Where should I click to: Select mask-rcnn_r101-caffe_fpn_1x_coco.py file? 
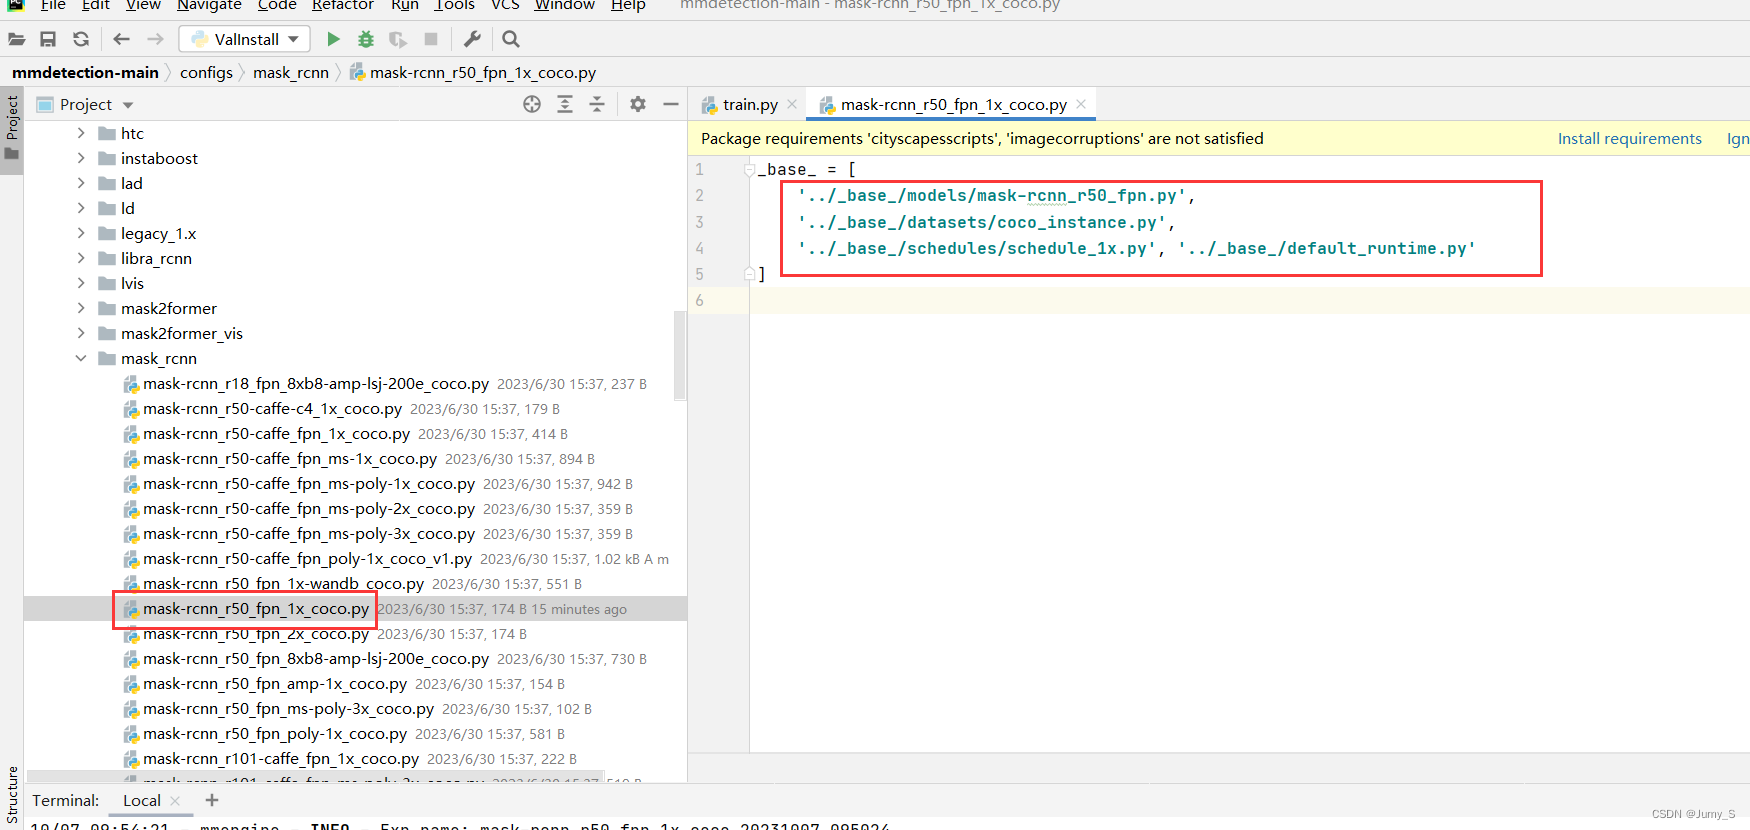pos(281,758)
